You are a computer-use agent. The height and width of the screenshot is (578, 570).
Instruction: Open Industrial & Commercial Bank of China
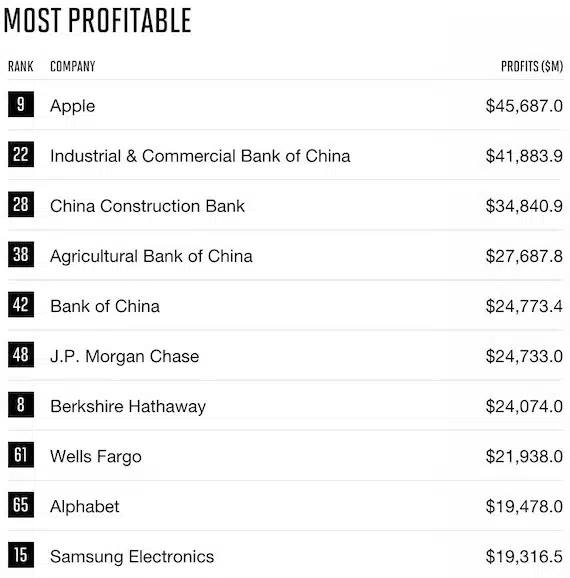pos(200,156)
